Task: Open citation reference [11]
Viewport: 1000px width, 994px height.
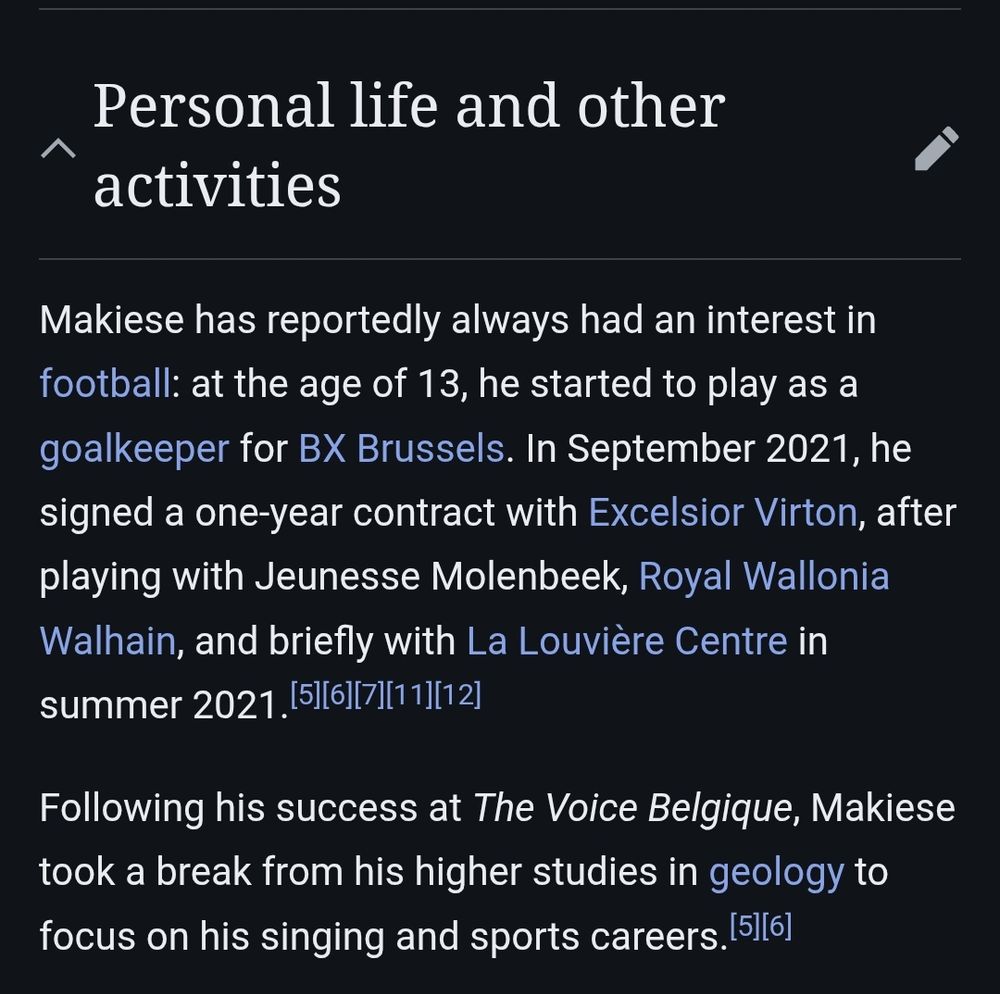Action: click(x=410, y=690)
